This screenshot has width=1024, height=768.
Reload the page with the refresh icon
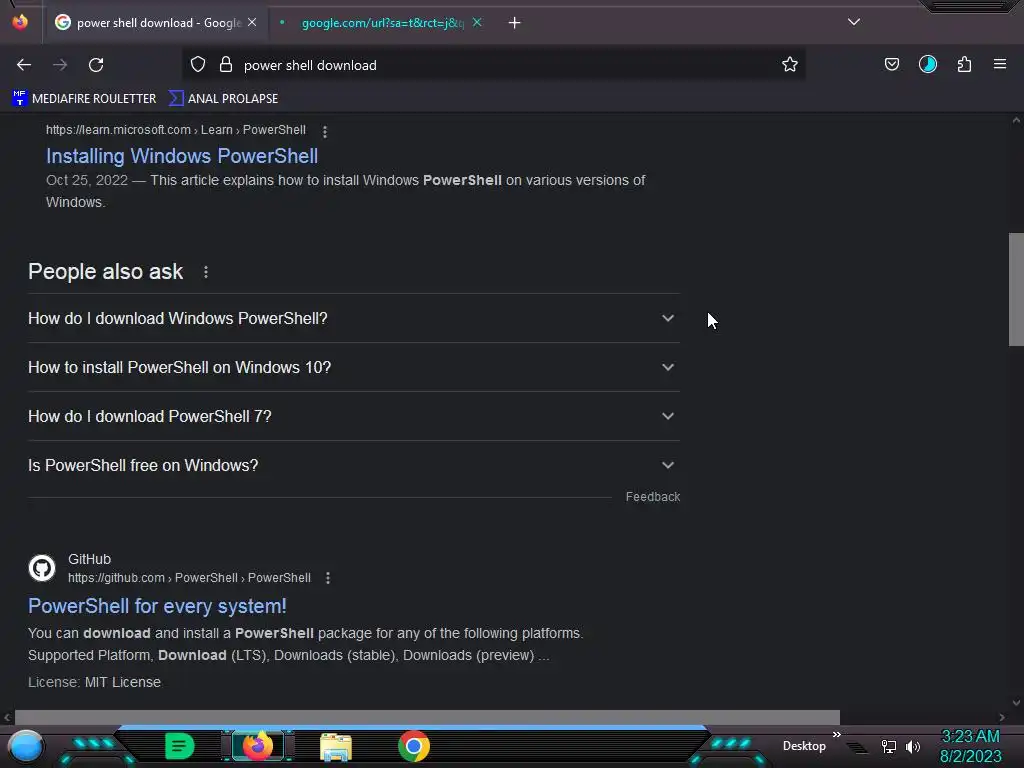(96, 65)
